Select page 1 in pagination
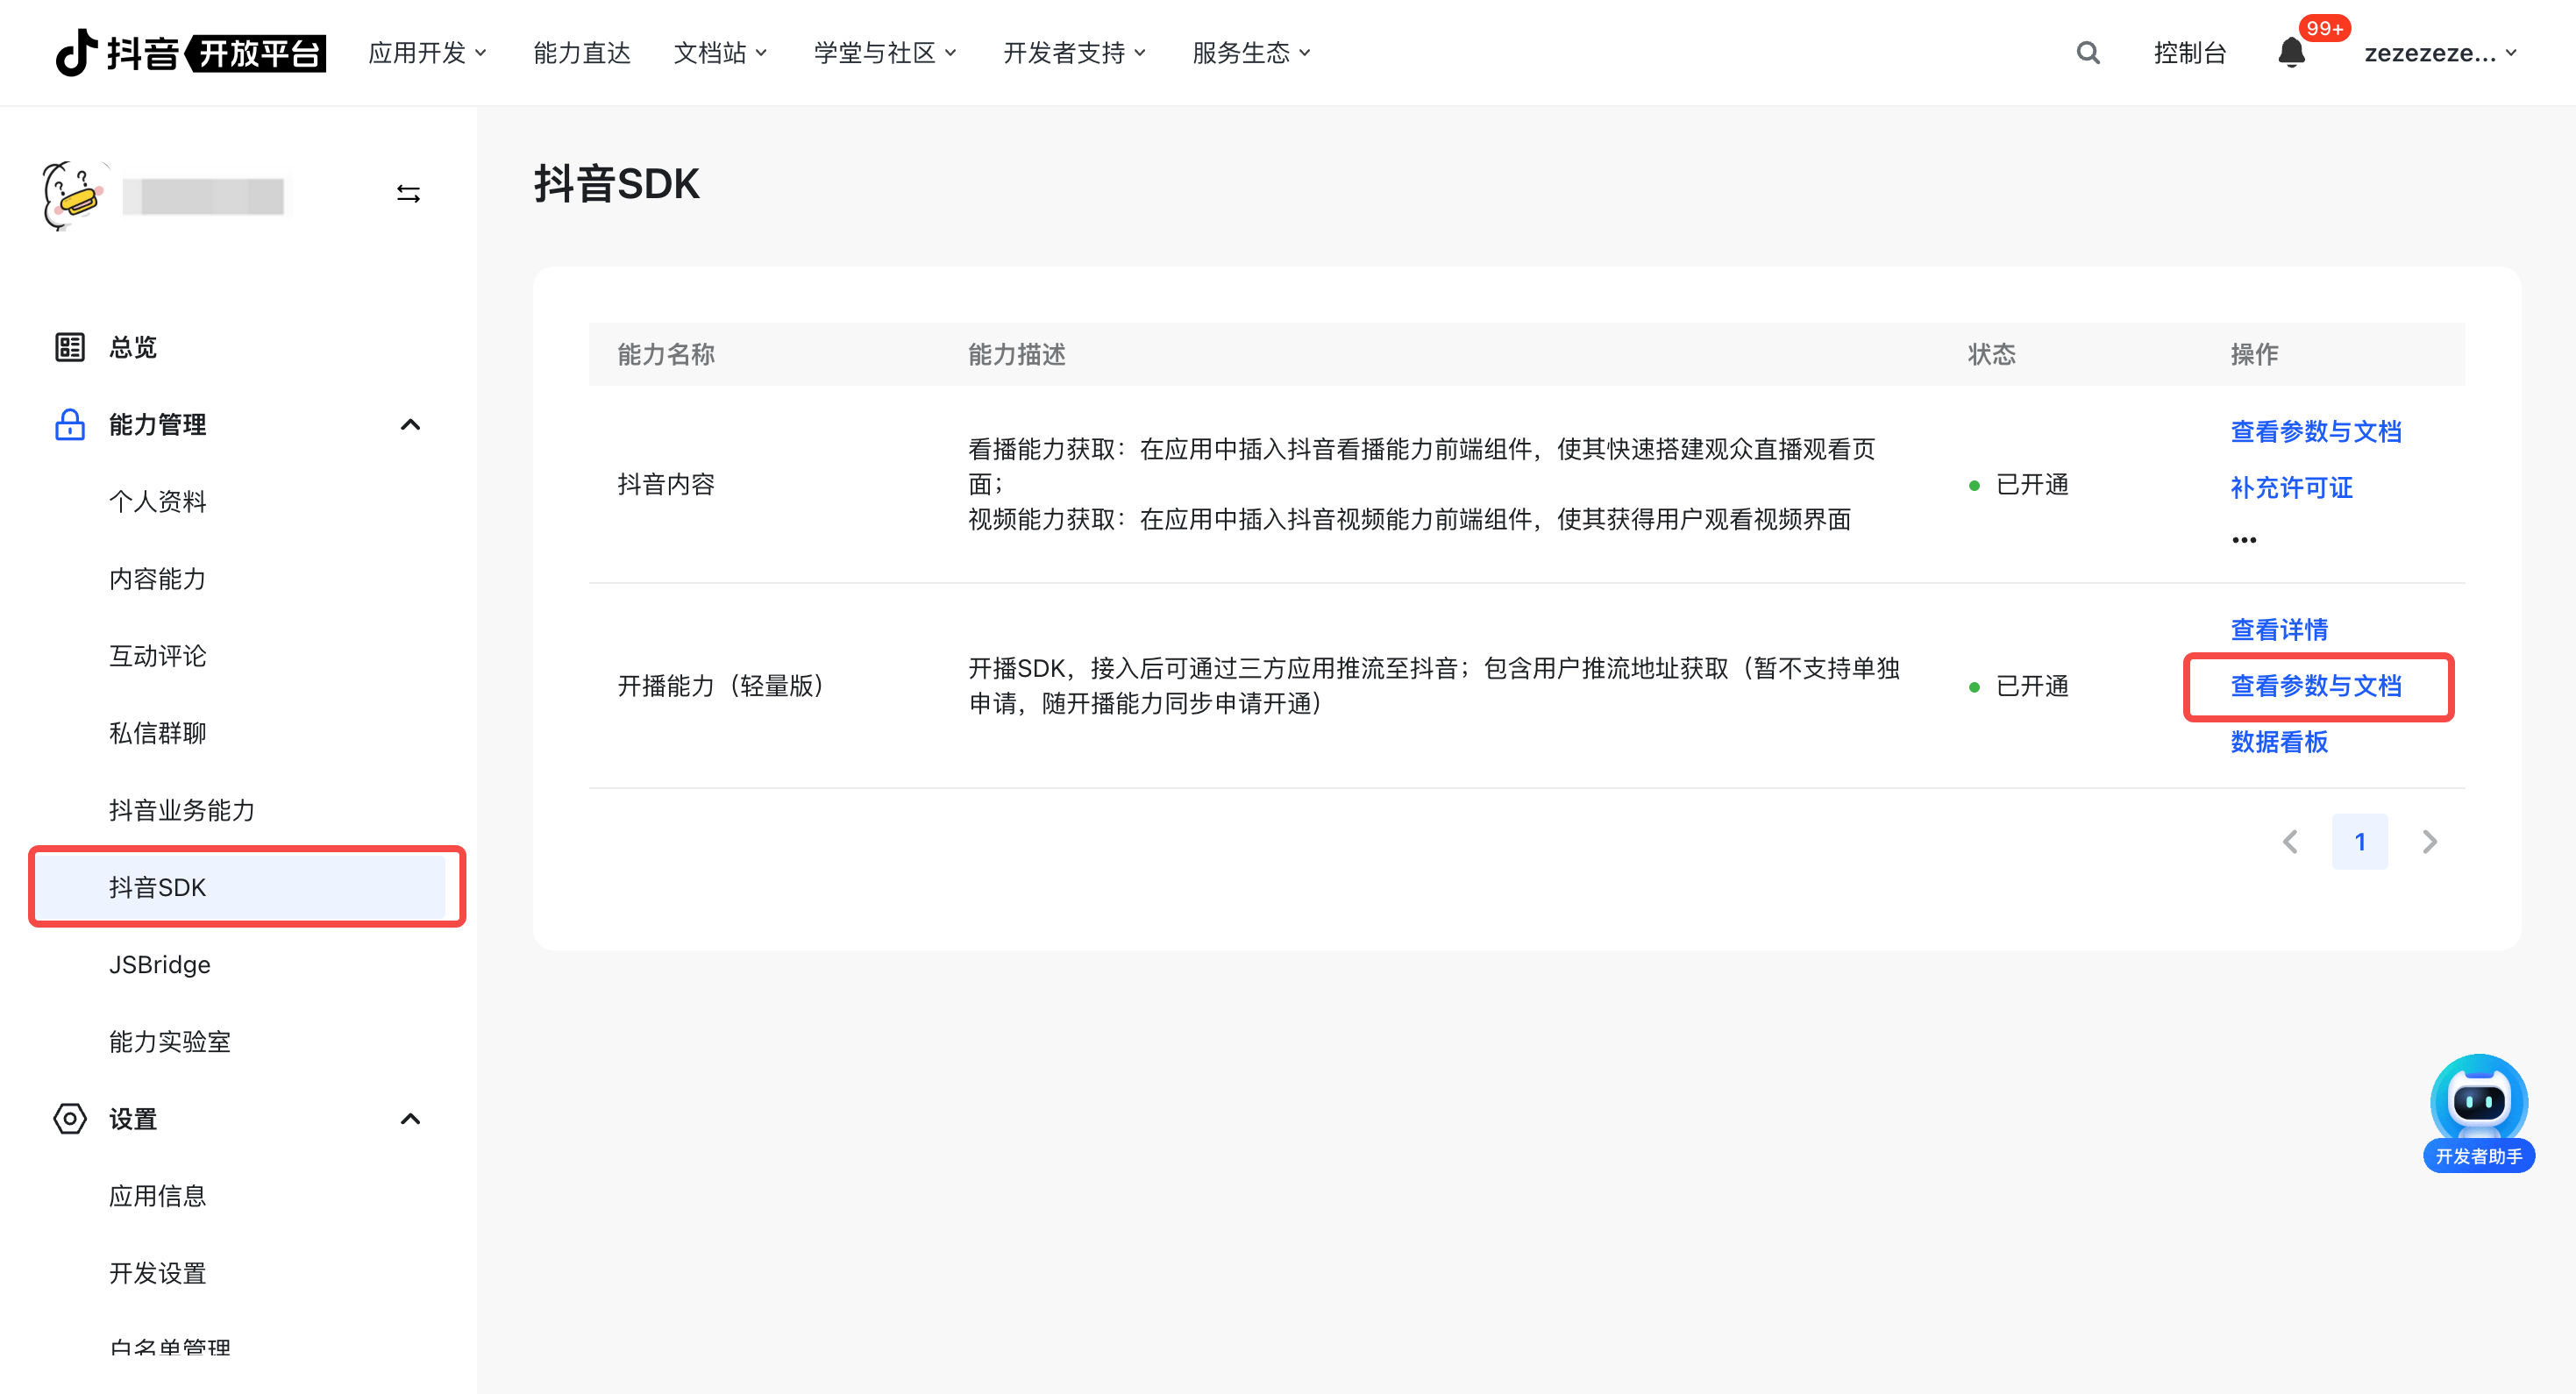The height and width of the screenshot is (1394, 2576). (2359, 842)
